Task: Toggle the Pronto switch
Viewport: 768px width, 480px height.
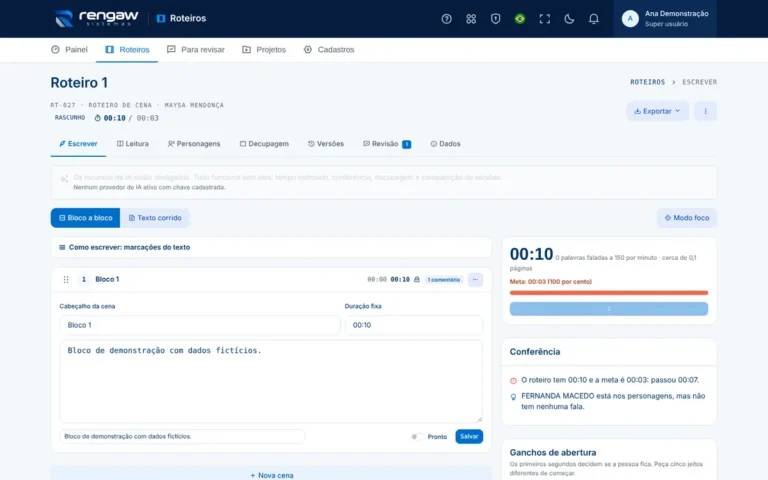Action: (417, 436)
